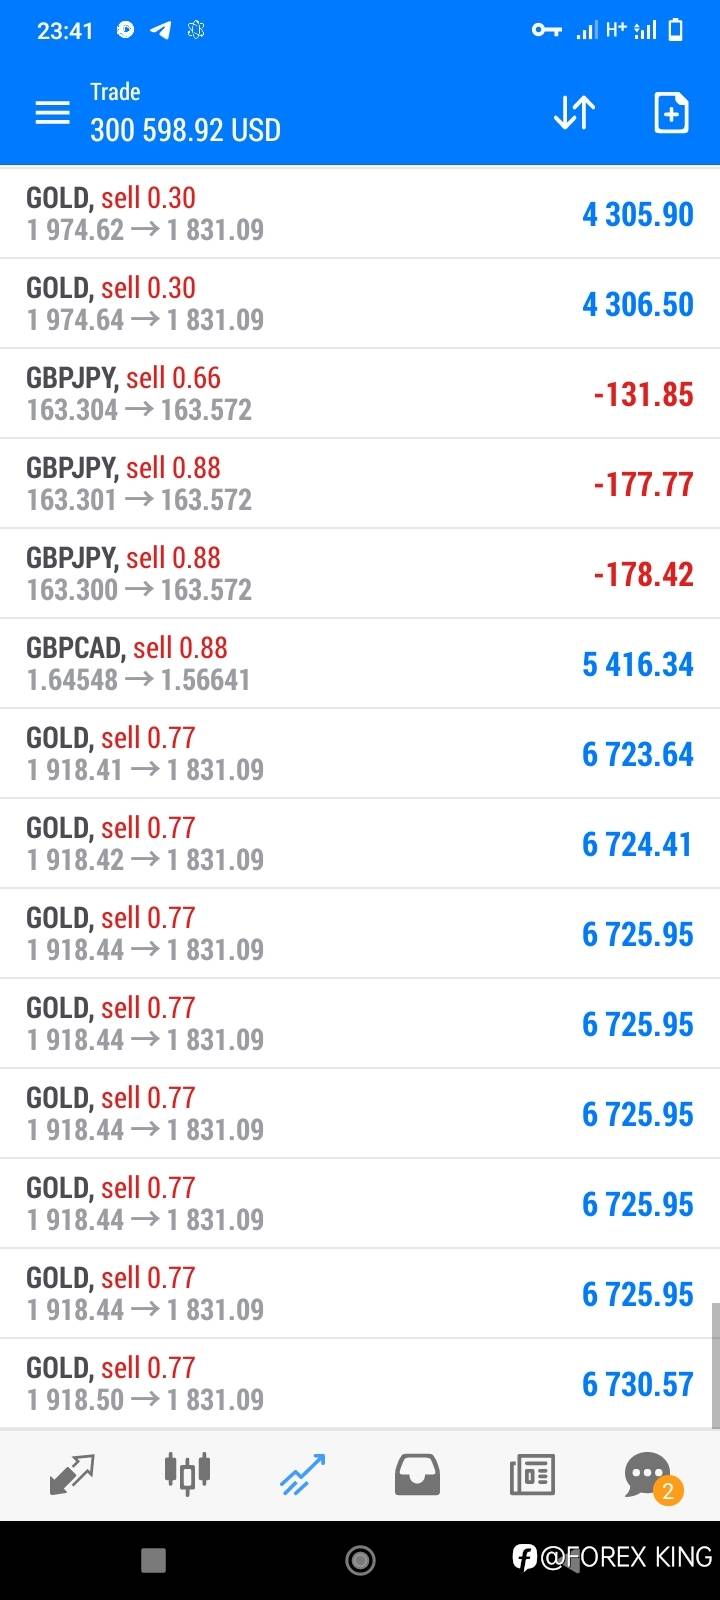Create a new order with plus-document icon
The width and height of the screenshot is (720, 1600).
point(671,113)
